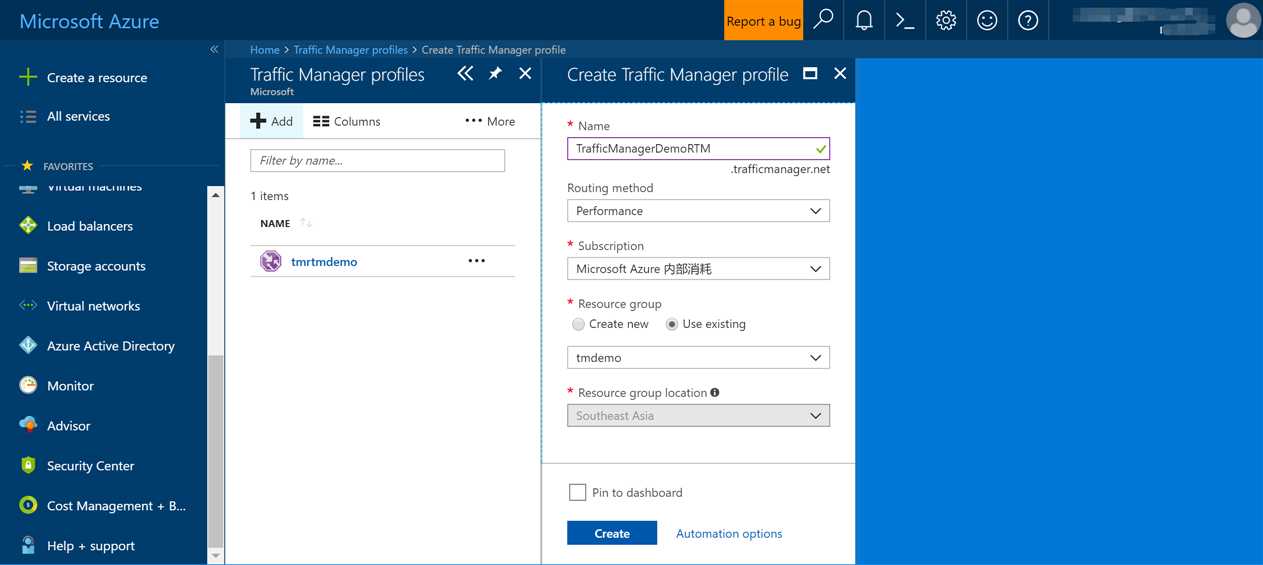
Task: Select the Create new radio button
Action: click(578, 324)
